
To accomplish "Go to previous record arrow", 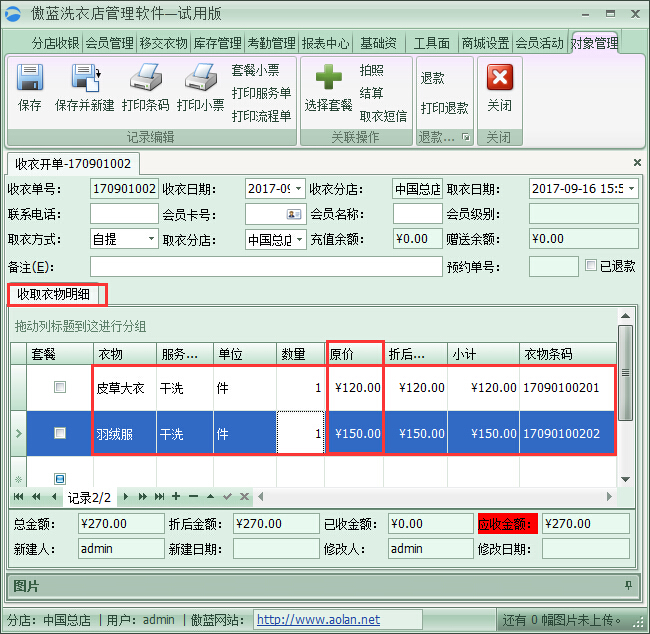I will (54, 496).
